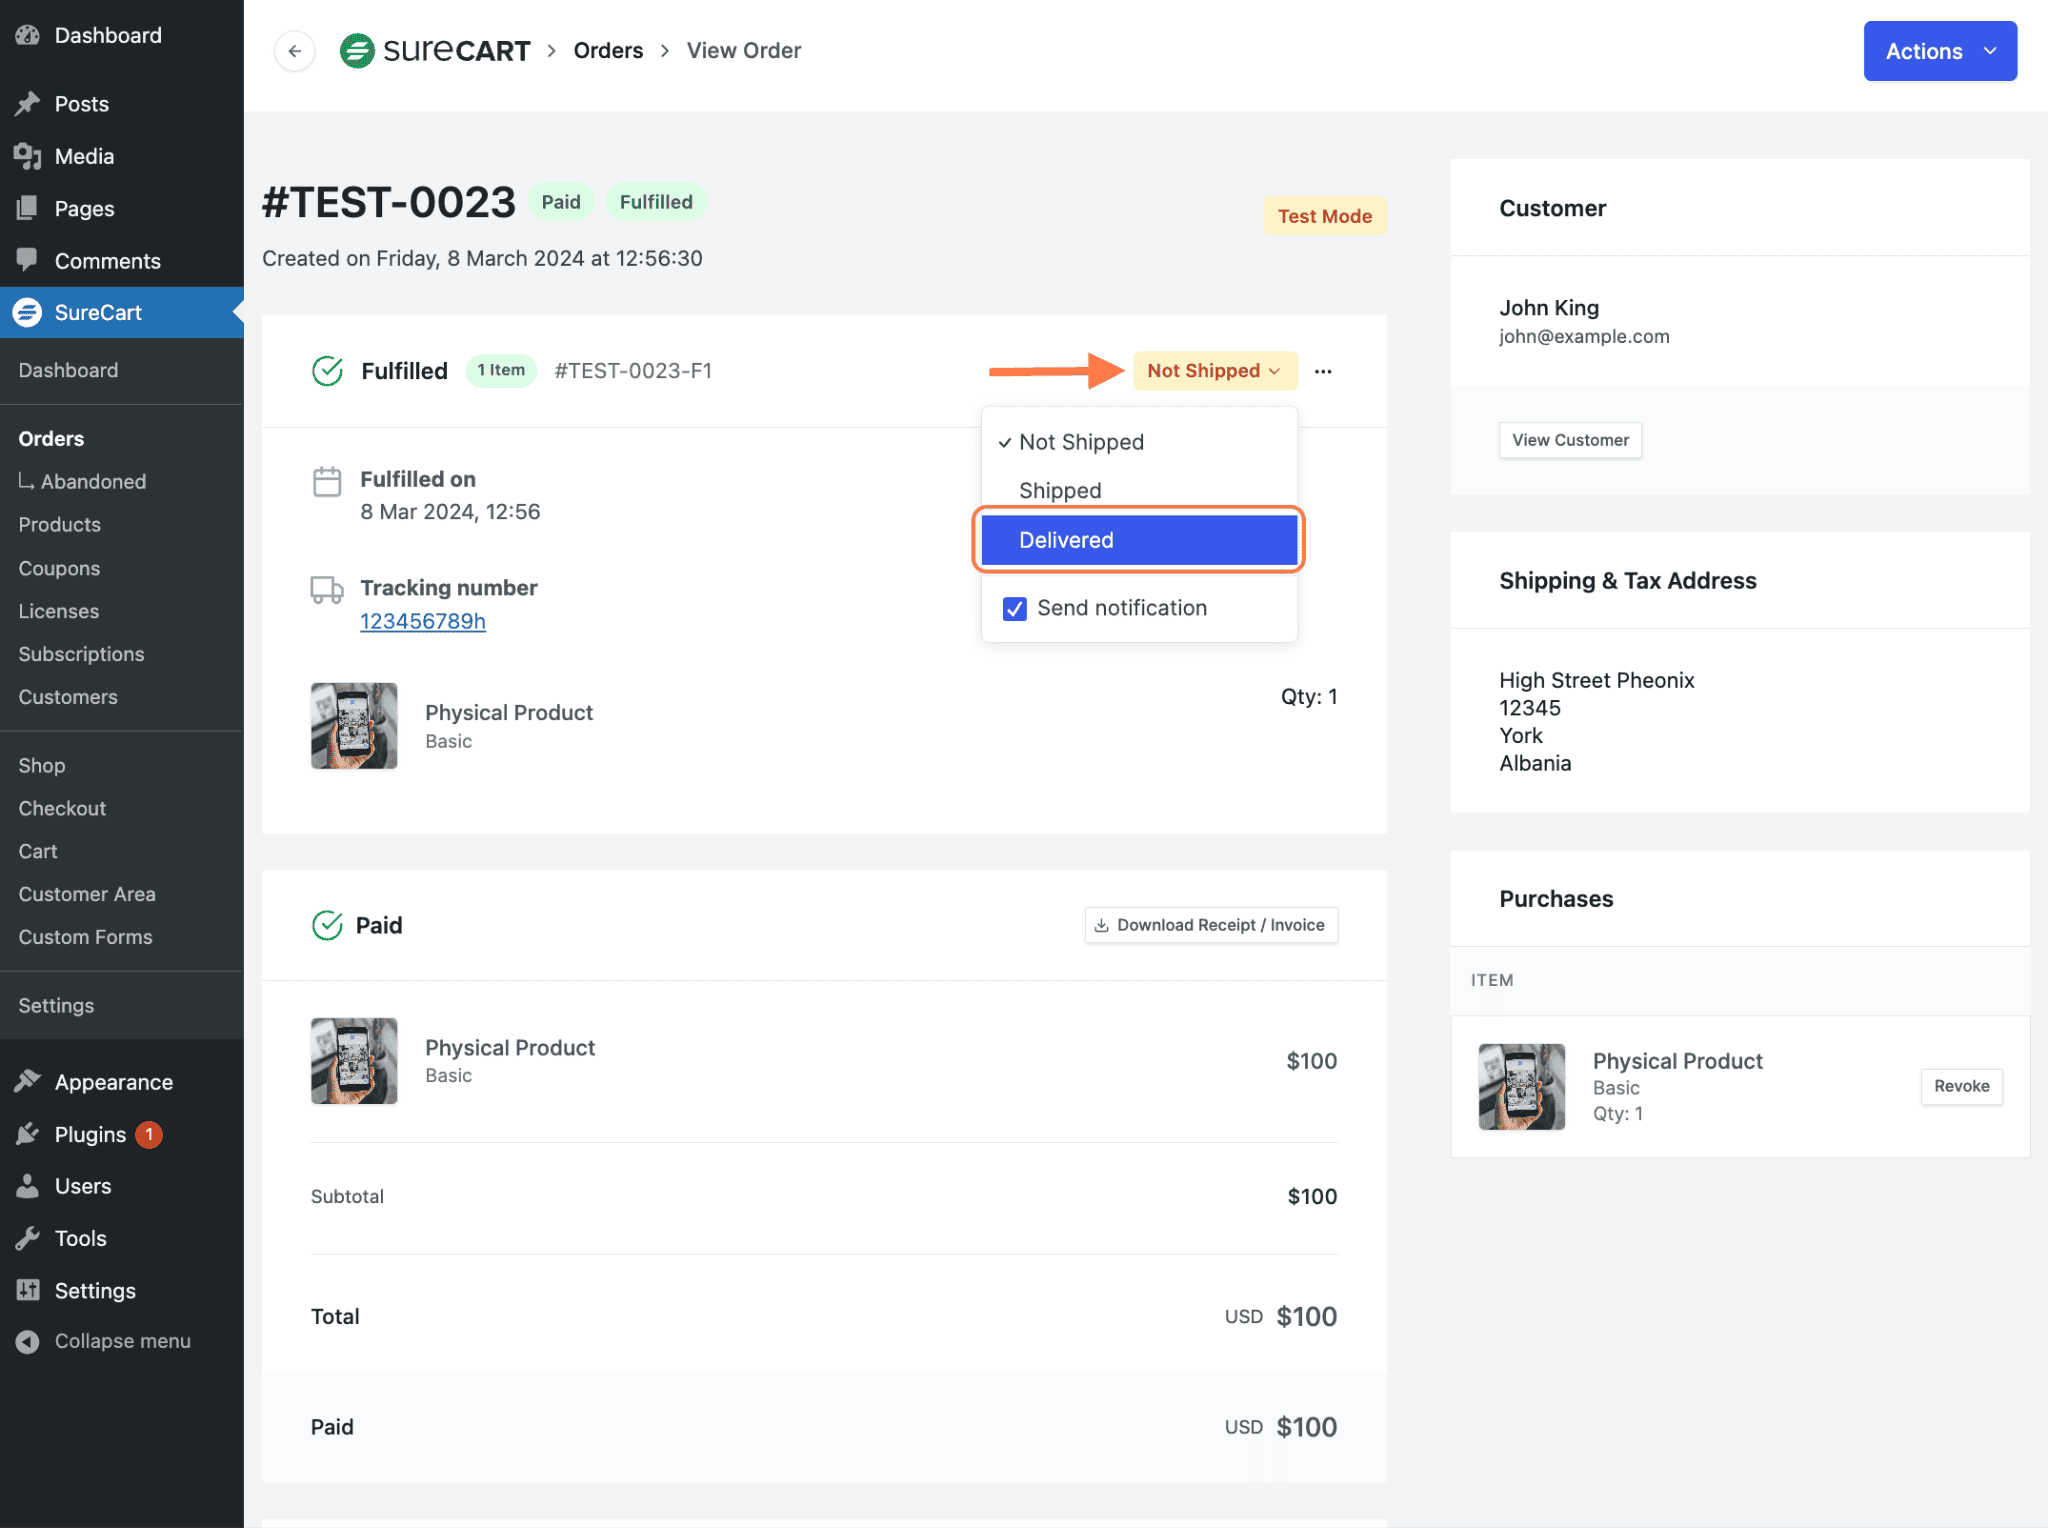Image resolution: width=2048 pixels, height=1528 pixels.
Task: Click the View Customer button
Action: [1569, 440]
